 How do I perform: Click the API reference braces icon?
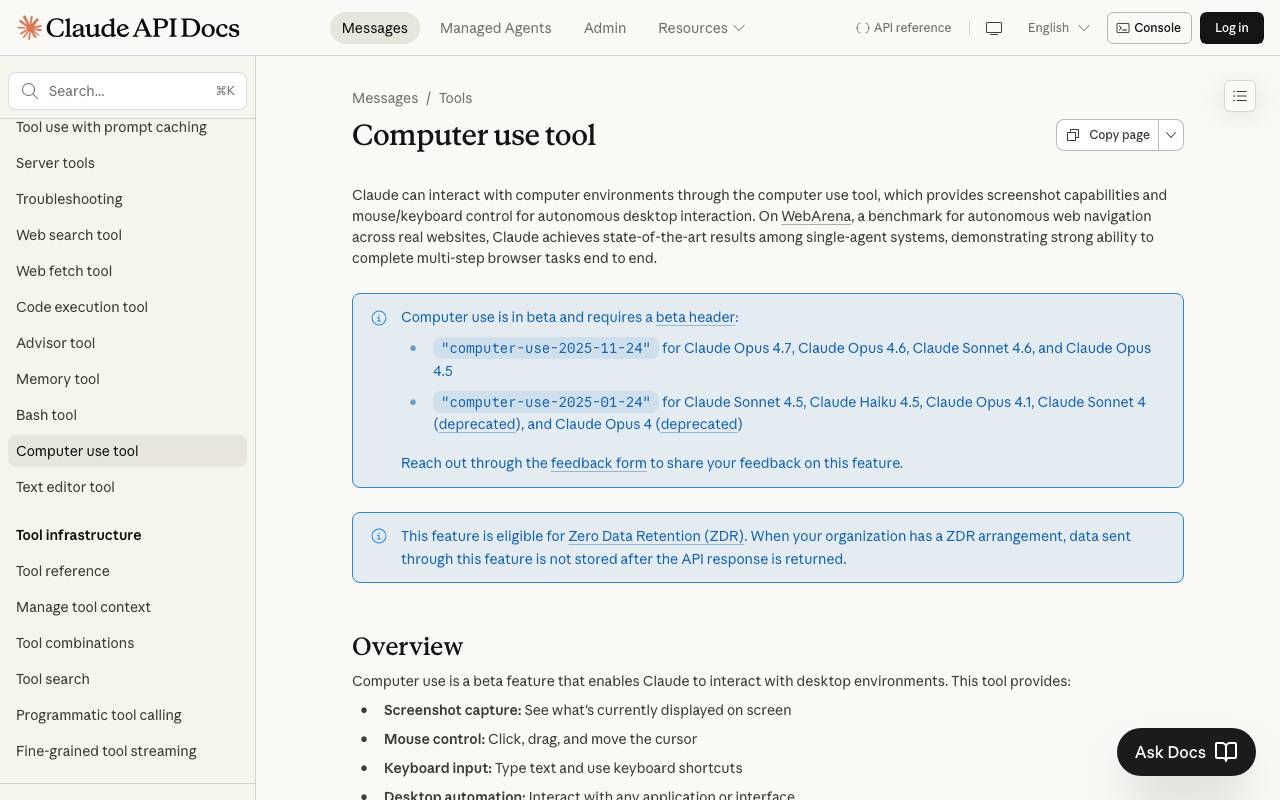tap(862, 28)
